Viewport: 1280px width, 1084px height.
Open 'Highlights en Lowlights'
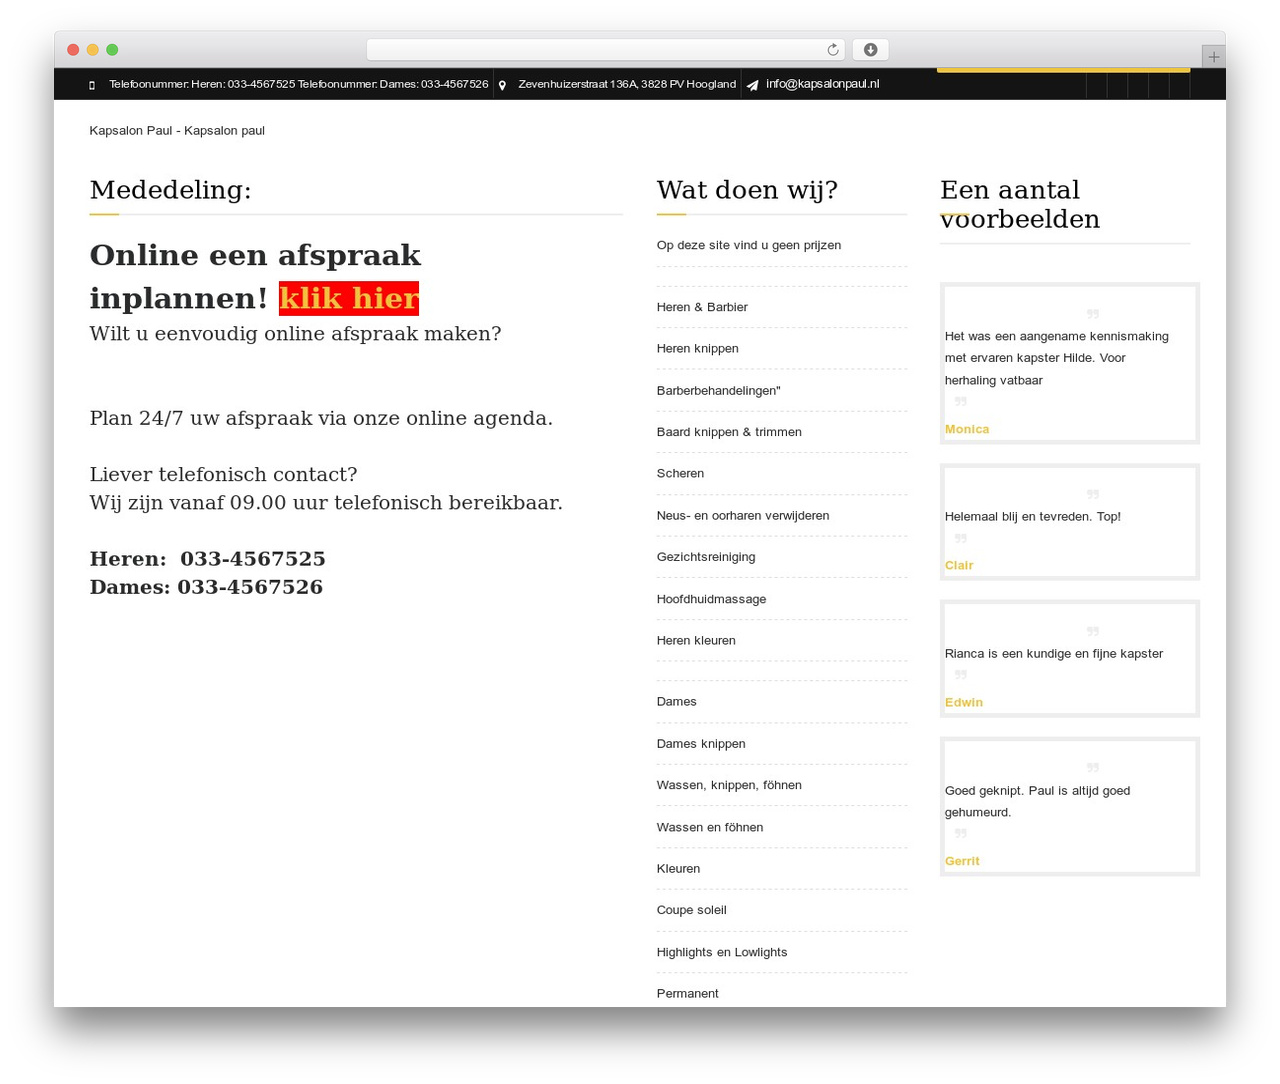tap(722, 952)
